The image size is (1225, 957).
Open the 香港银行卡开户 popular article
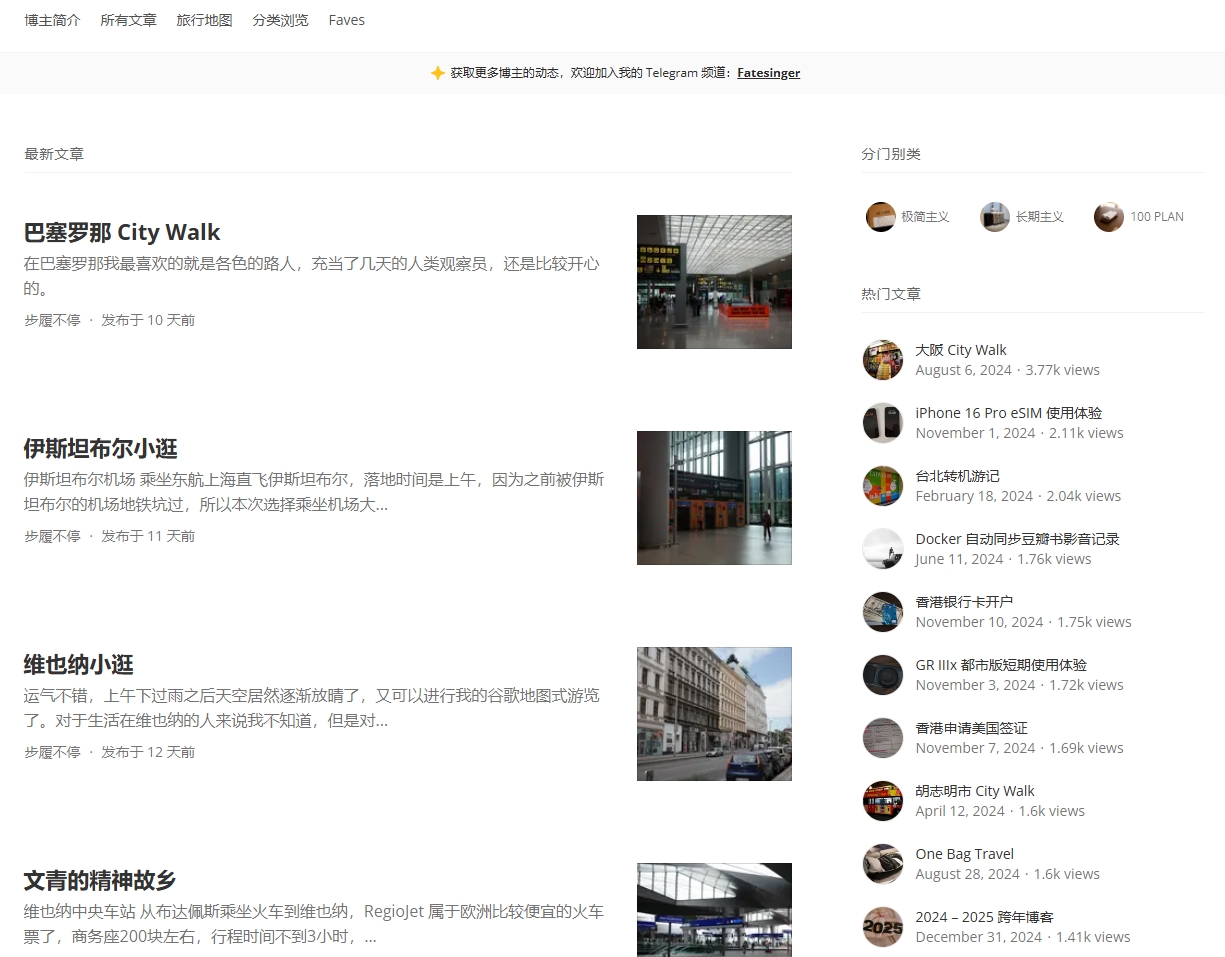[x=964, y=602]
